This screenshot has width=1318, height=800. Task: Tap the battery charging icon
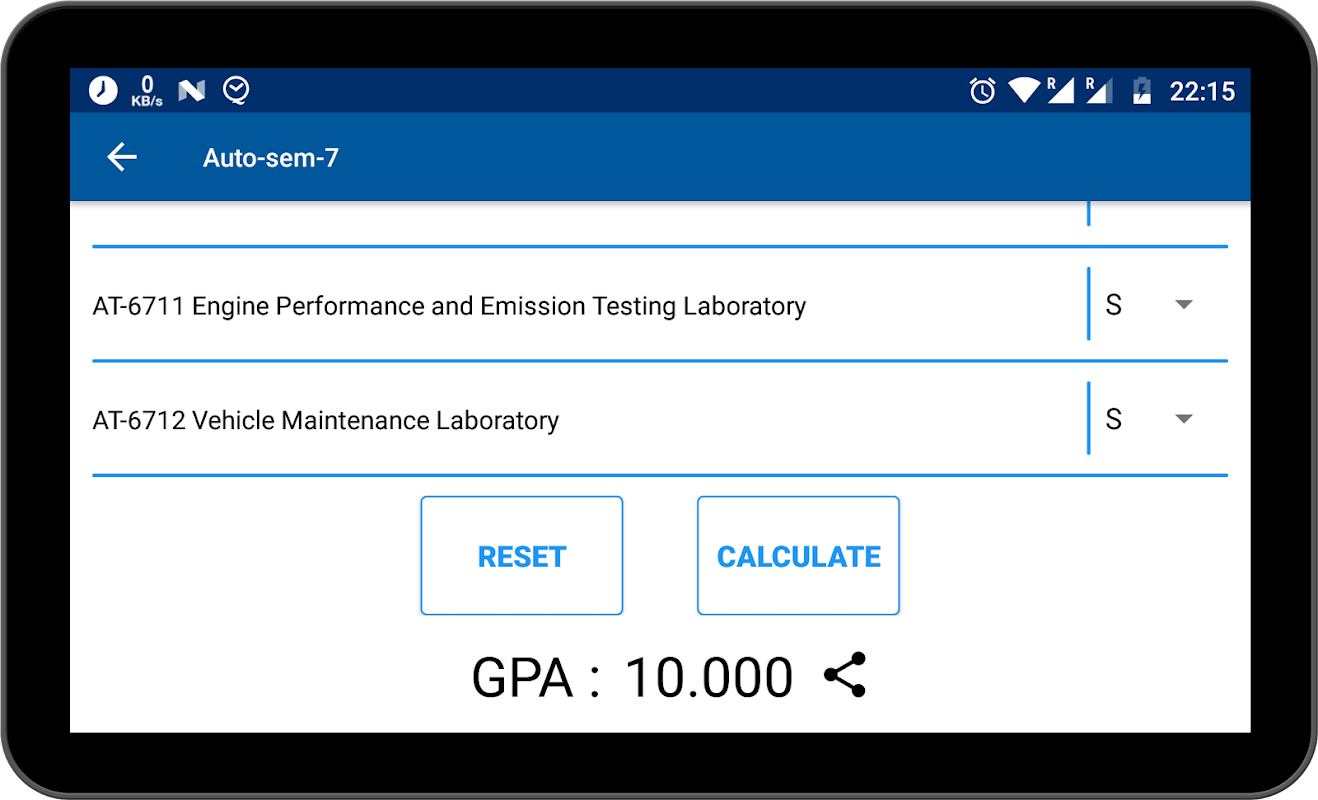tap(1141, 91)
